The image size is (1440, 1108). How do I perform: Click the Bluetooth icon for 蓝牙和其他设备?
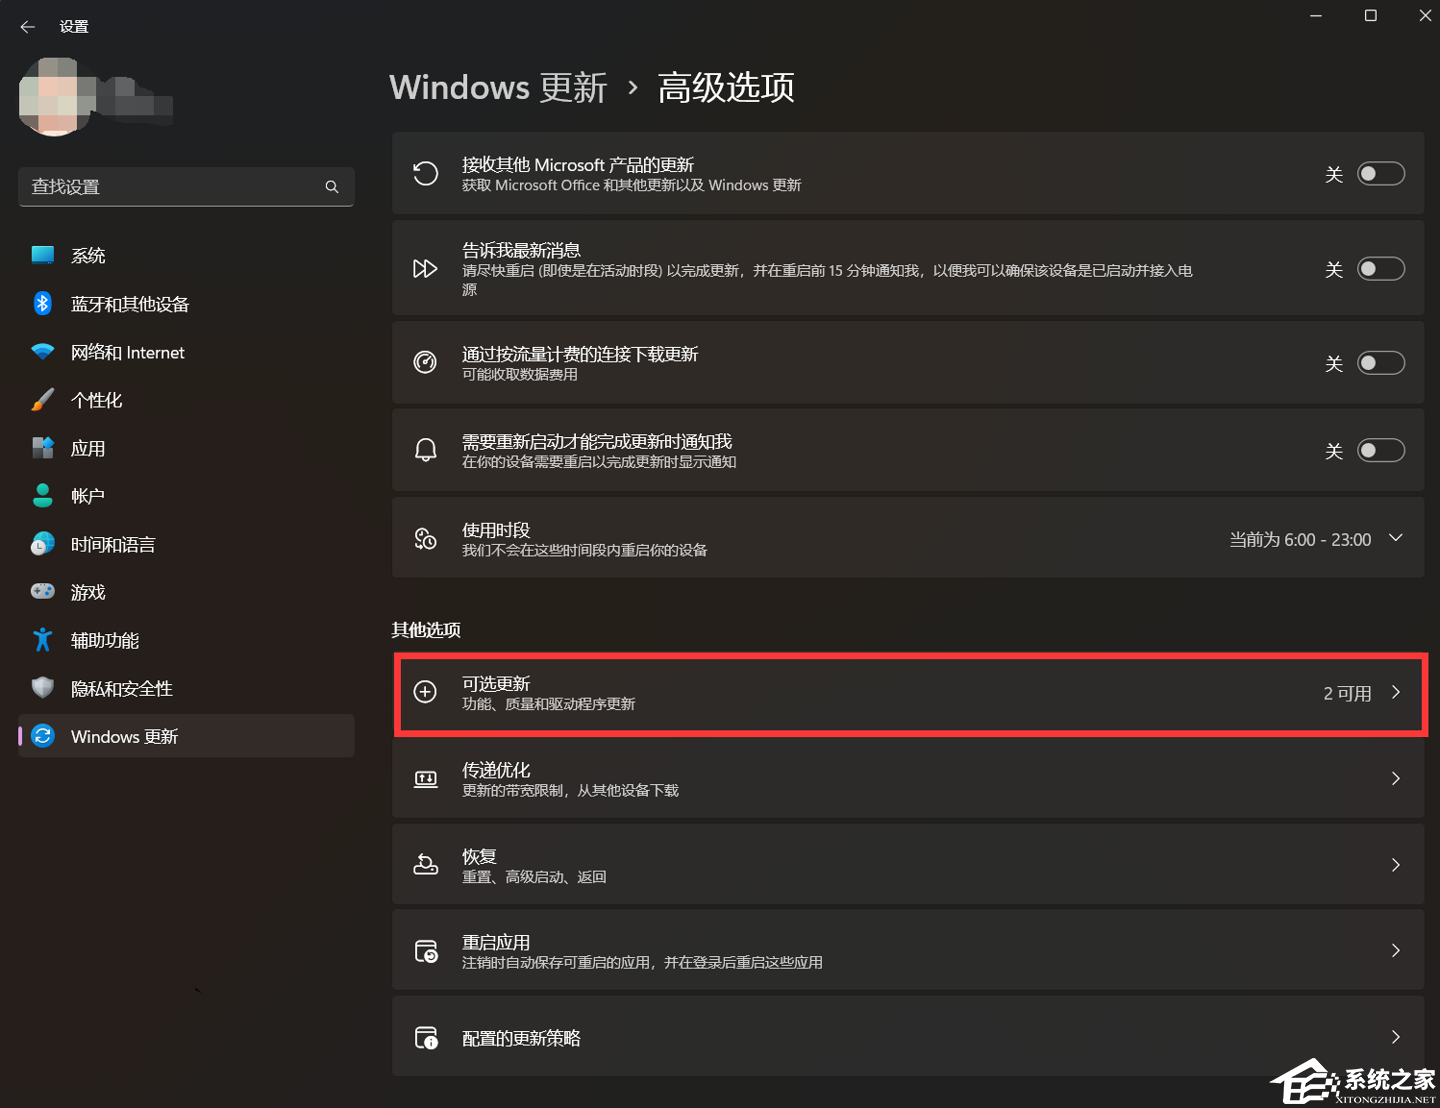tap(42, 303)
